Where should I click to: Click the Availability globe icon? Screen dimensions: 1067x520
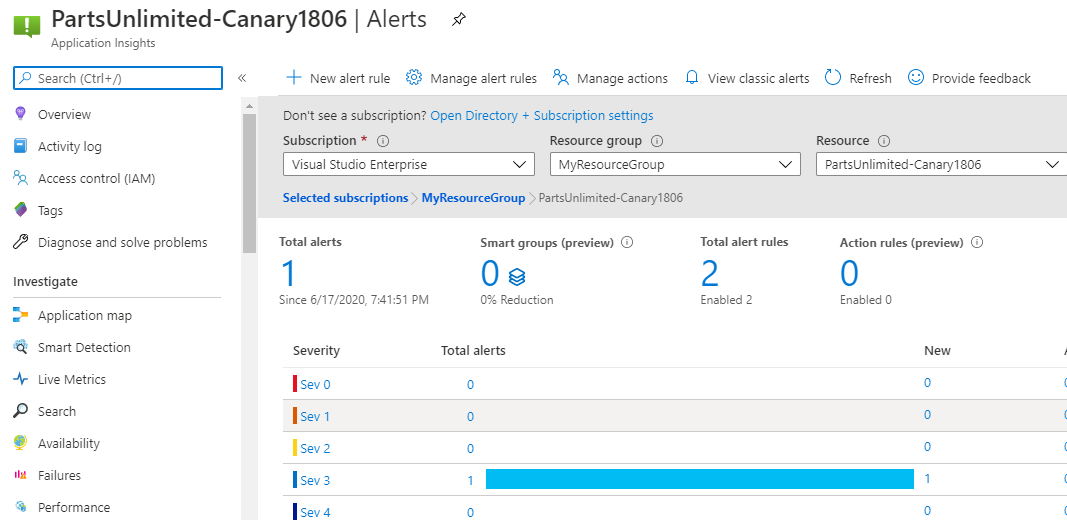20,442
